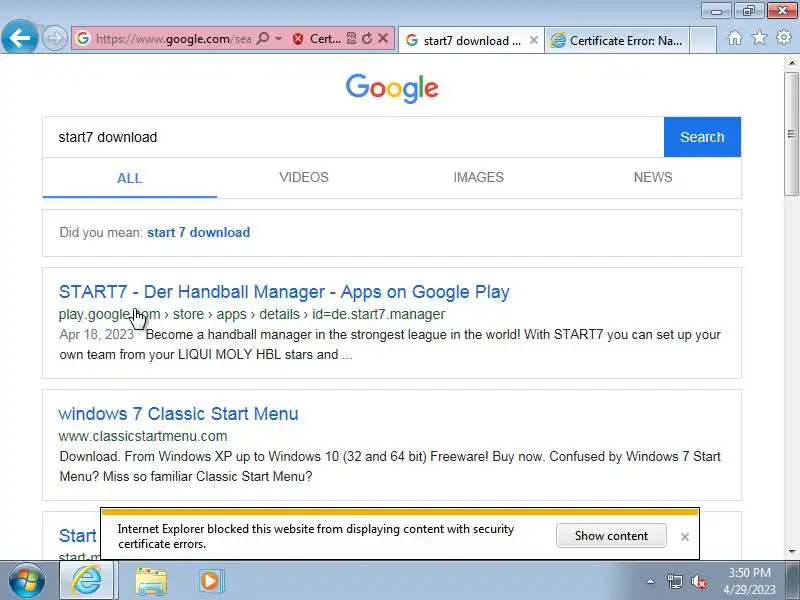Show hidden system tray icons
The height and width of the screenshot is (600, 800).
click(651, 581)
